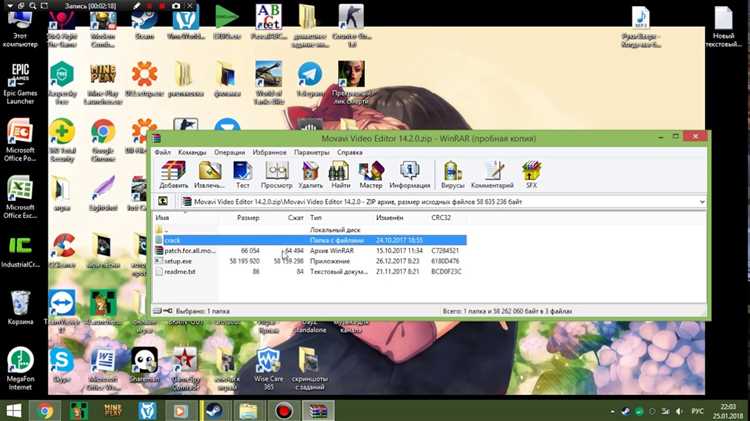Switch the РУС input language indicator
The height and width of the screenshot is (421, 750).
coord(697,411)
